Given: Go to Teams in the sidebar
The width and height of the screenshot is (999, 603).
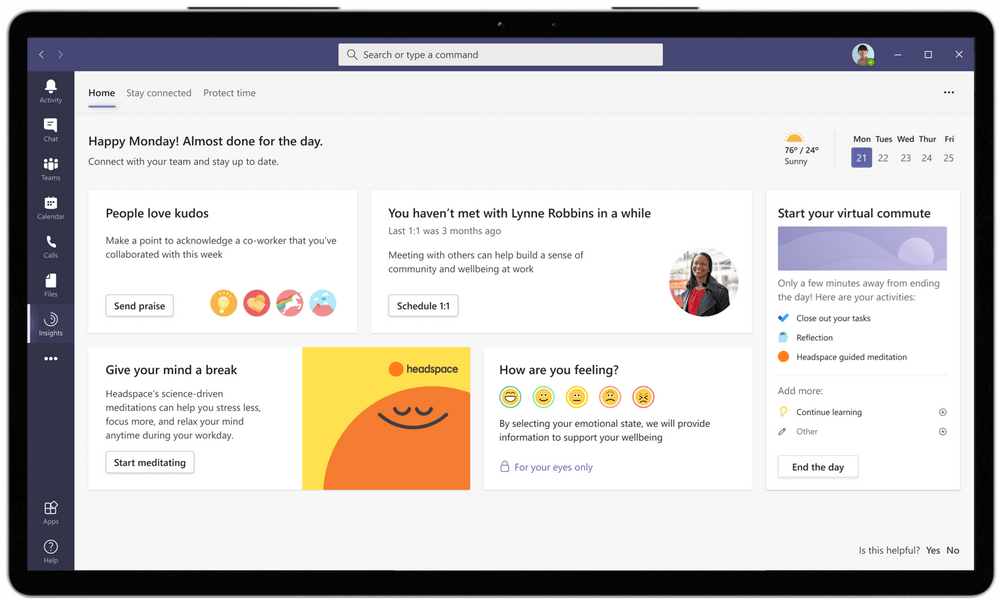Looking at the screenshot, I should (50, 168).
